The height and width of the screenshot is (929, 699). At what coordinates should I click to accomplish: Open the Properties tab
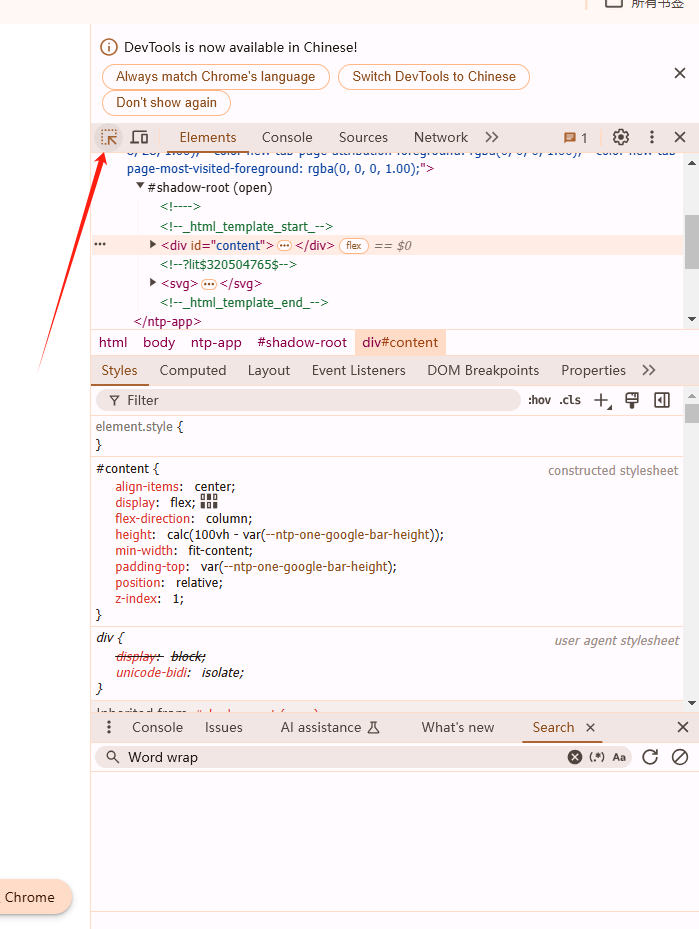click(594, 370)
